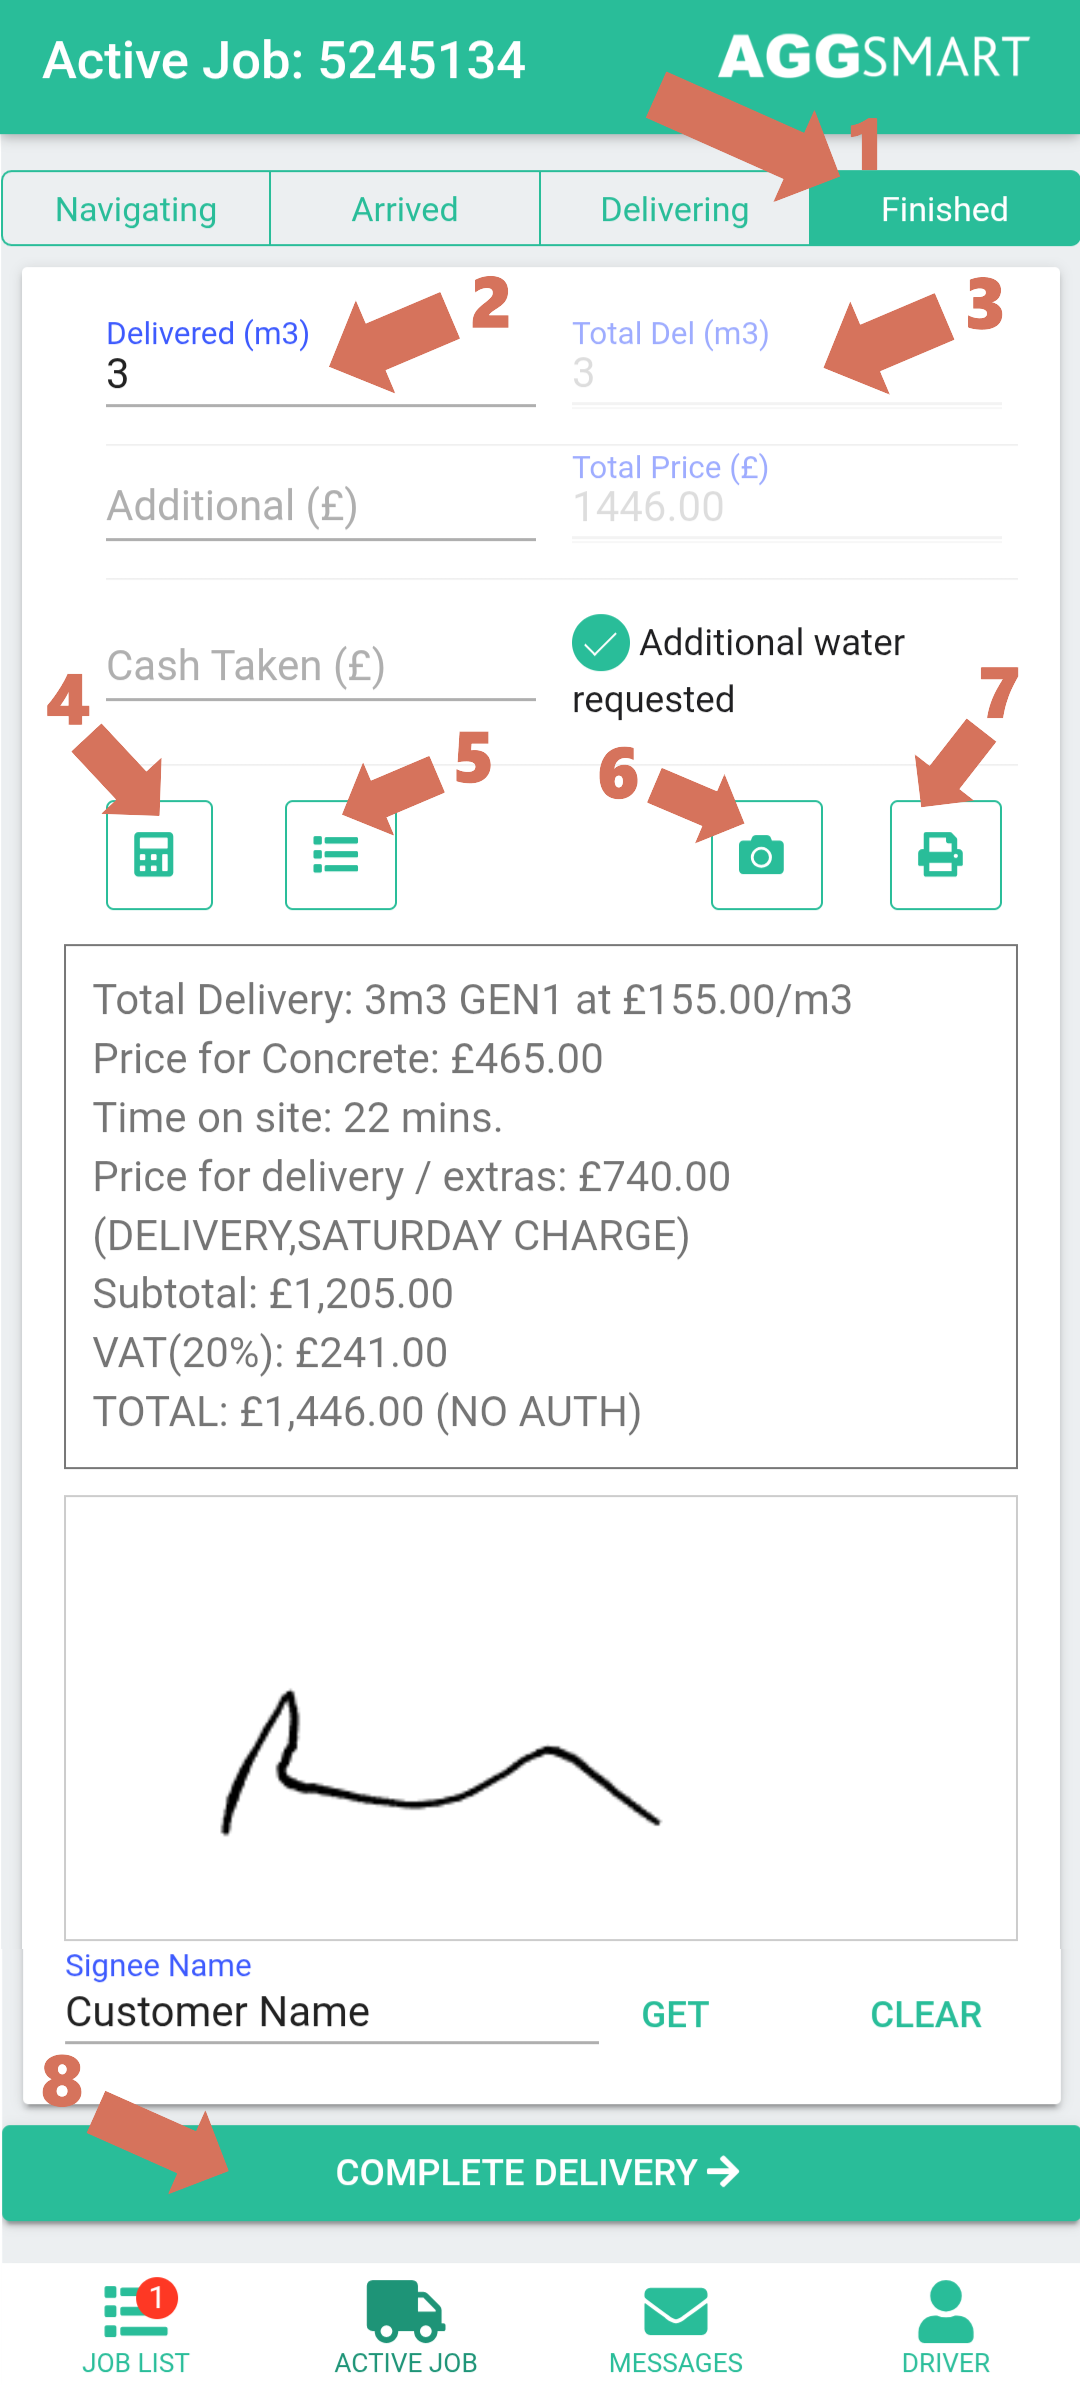Tap GET next to signee name
1080x2395 pixels.
675,2014
